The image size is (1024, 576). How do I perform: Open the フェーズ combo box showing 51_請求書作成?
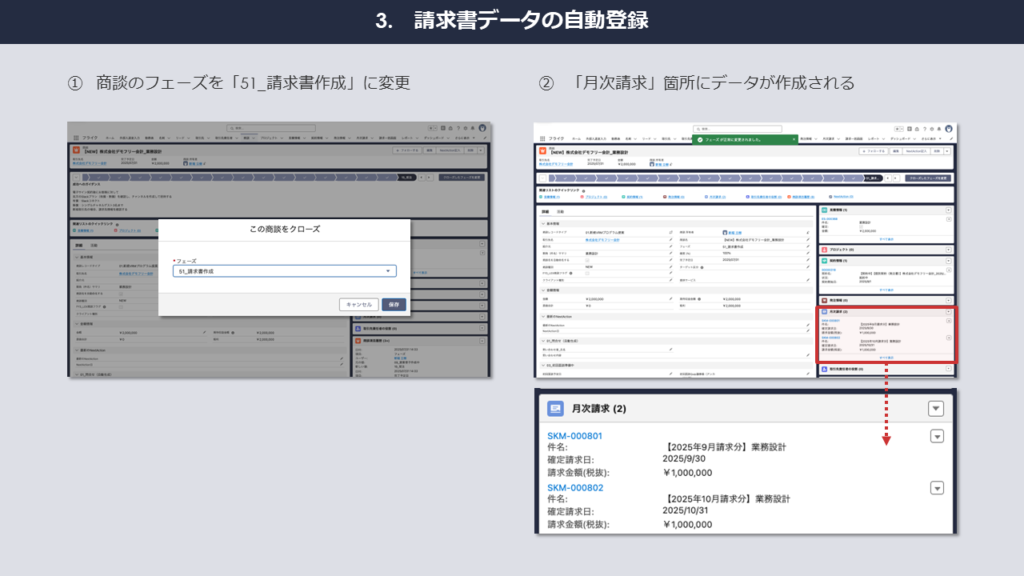(285, 271)
